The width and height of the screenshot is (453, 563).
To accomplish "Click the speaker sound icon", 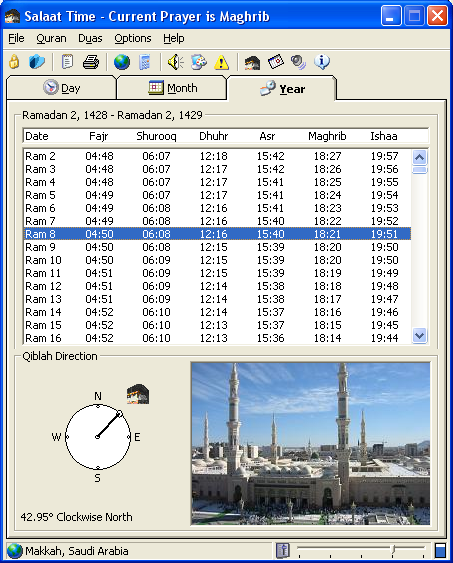I will [x=176, y=62].
